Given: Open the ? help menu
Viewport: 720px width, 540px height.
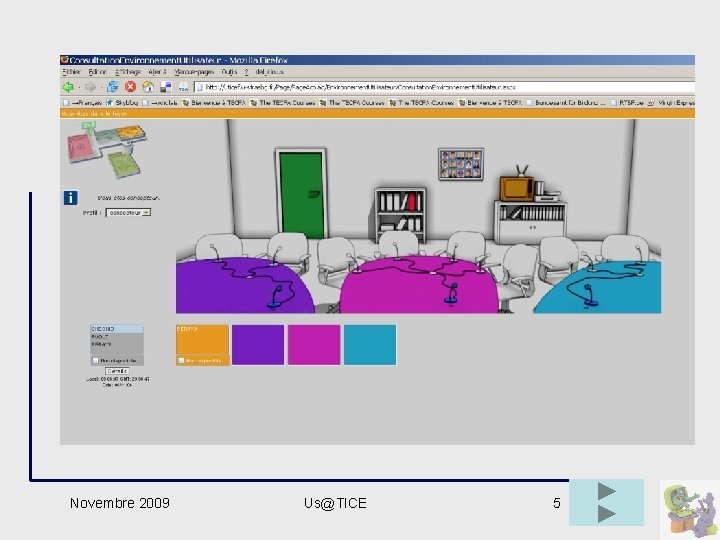Looking at the screenshot, I should (x=247, y=72).
